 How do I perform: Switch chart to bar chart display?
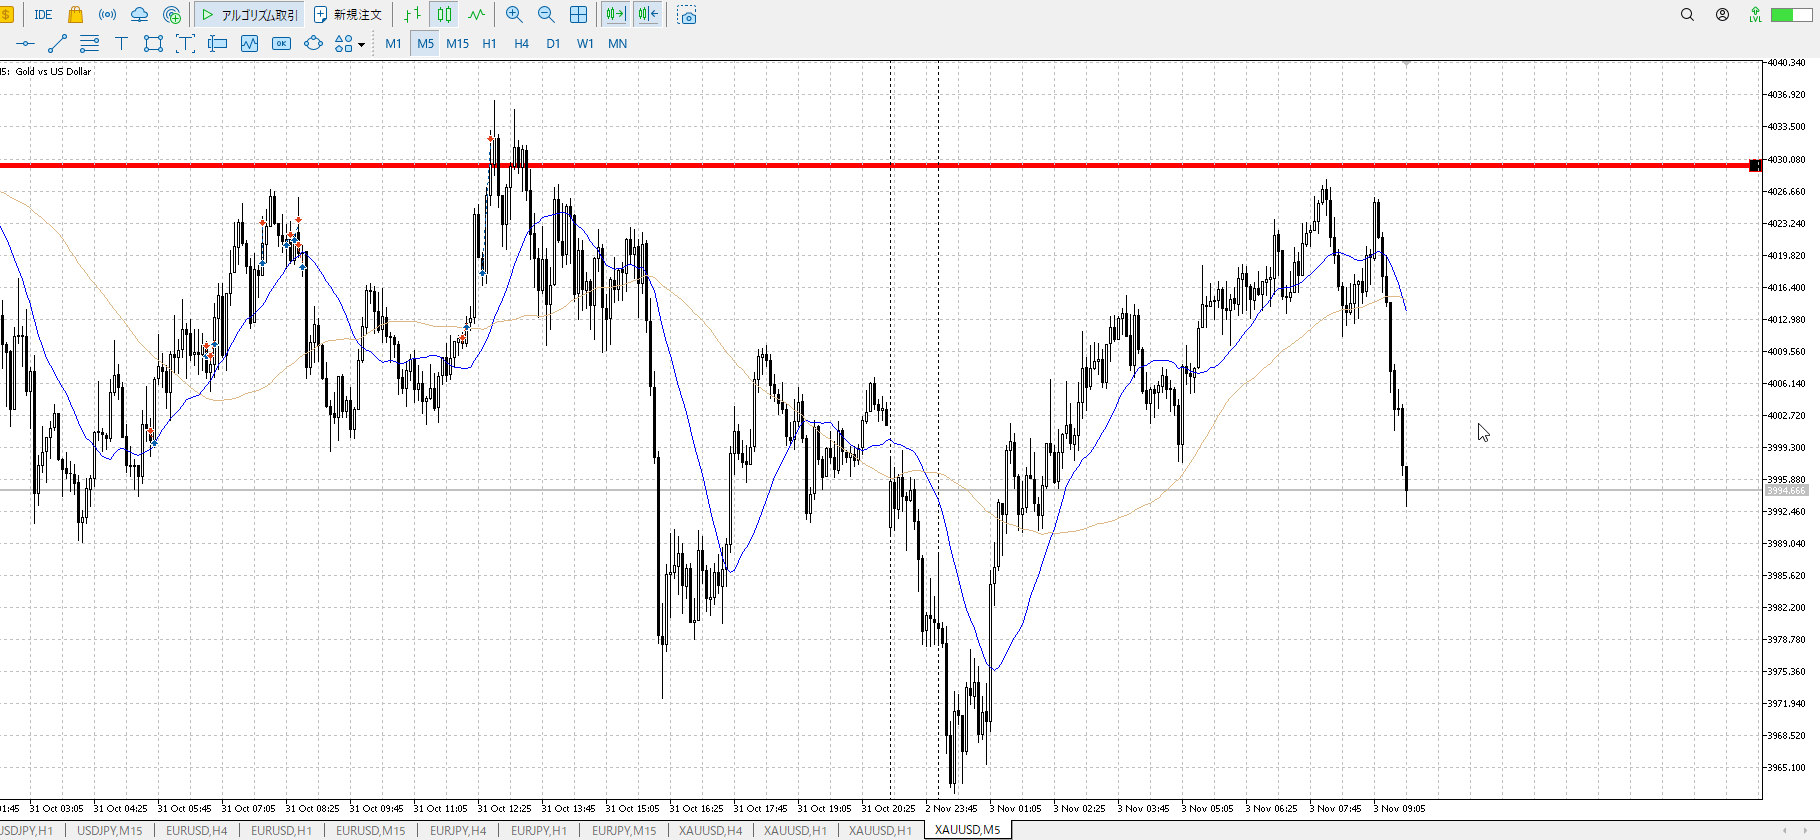click(412, 15)
